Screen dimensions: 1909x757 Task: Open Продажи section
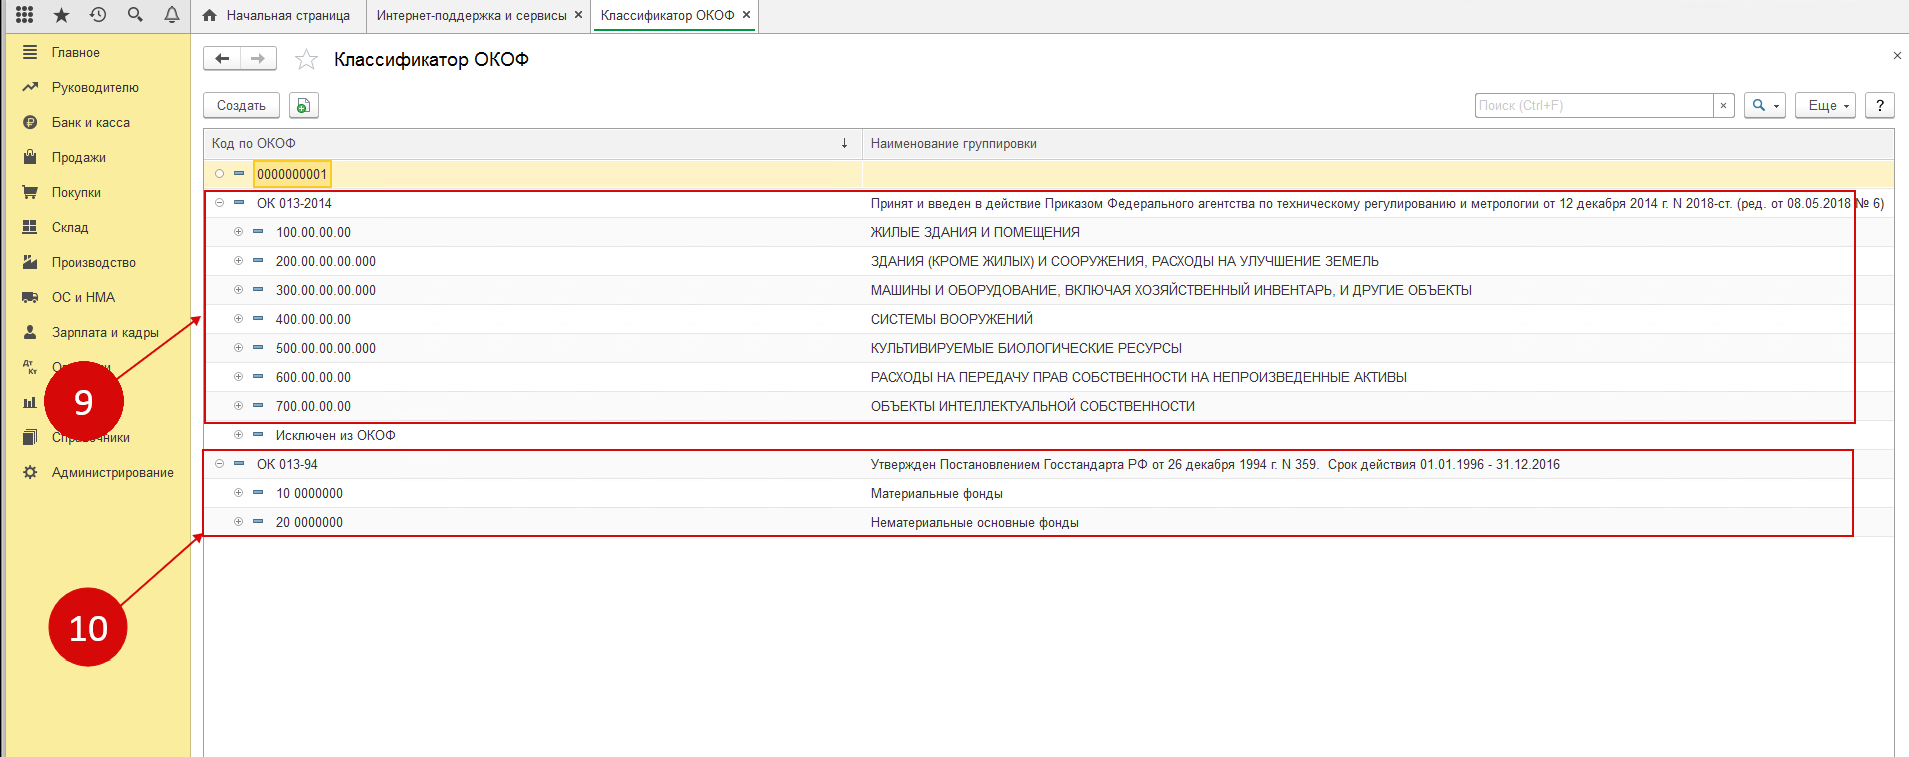(x=79, y=157)
